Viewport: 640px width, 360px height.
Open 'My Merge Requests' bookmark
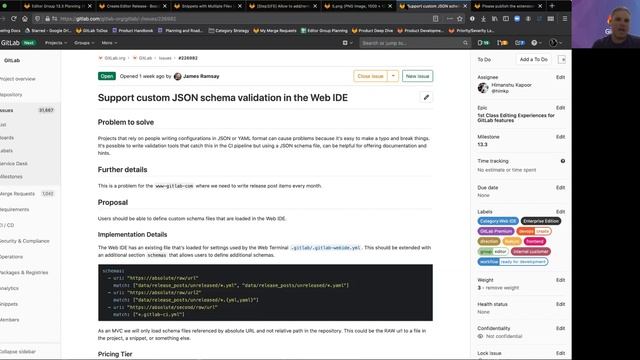tap(276, 31)
